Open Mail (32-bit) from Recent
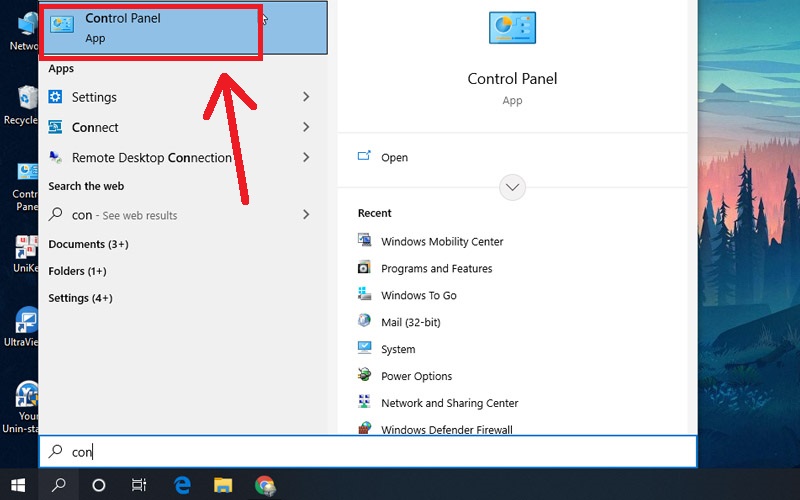The height and width of the screenshot is (500, 800). pyautogui.click(x=411, y=322)
